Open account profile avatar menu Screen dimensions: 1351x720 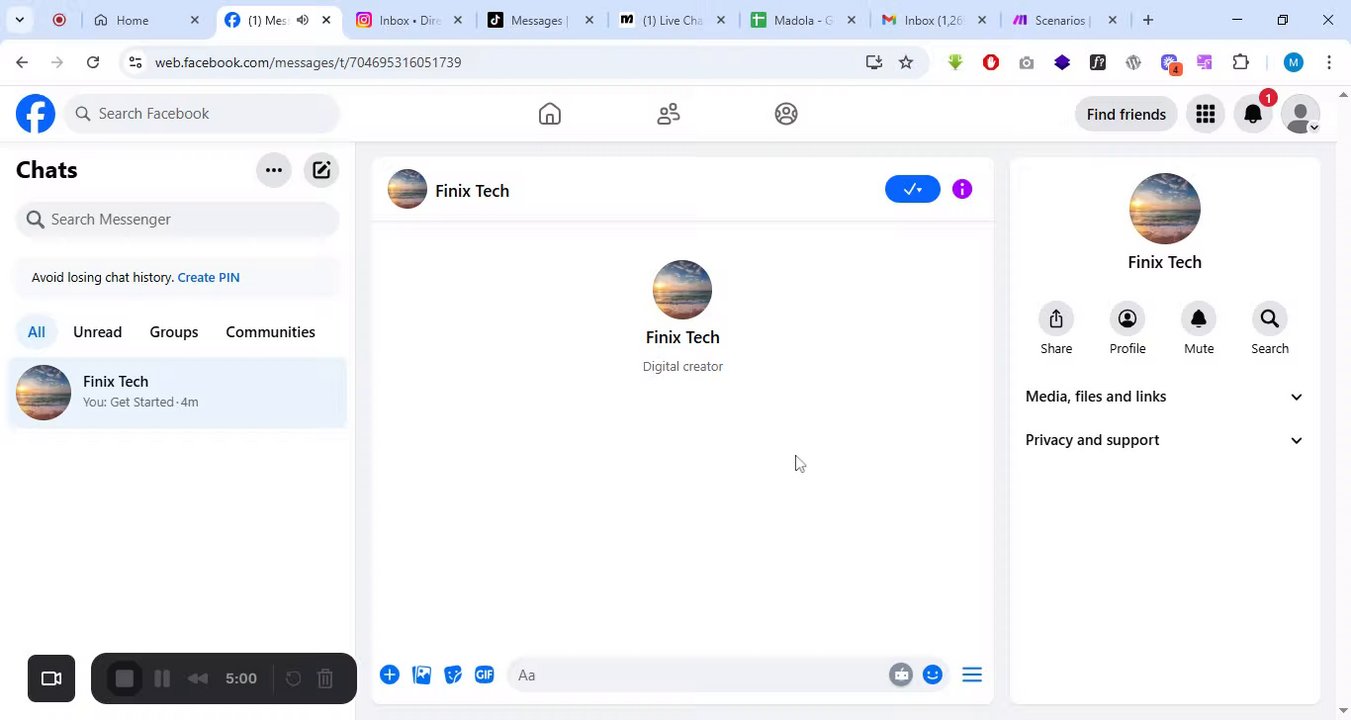point(1300,114)
